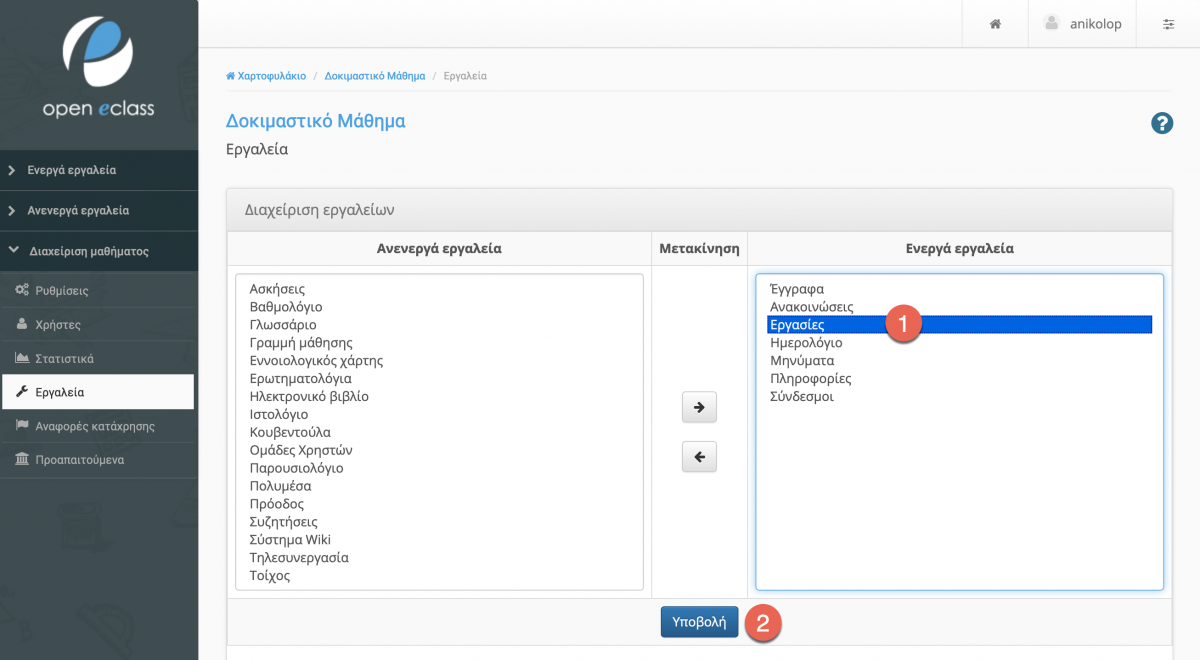Open Χρήστες in the sidebar
This screenshot has height=660, width=1200.
57,325
